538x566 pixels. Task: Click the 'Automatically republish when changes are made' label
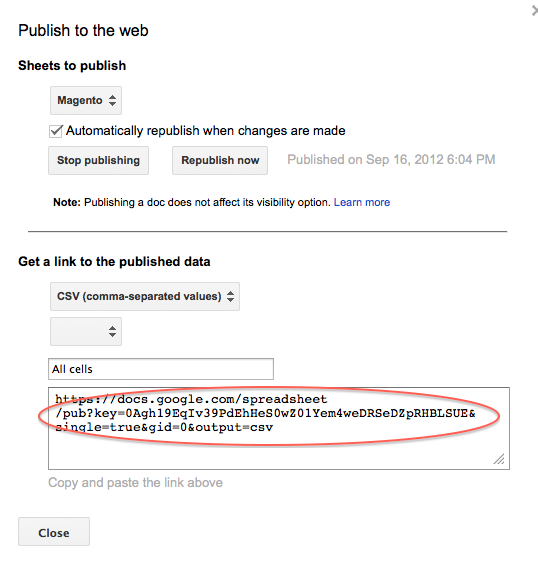pos(205,131)
